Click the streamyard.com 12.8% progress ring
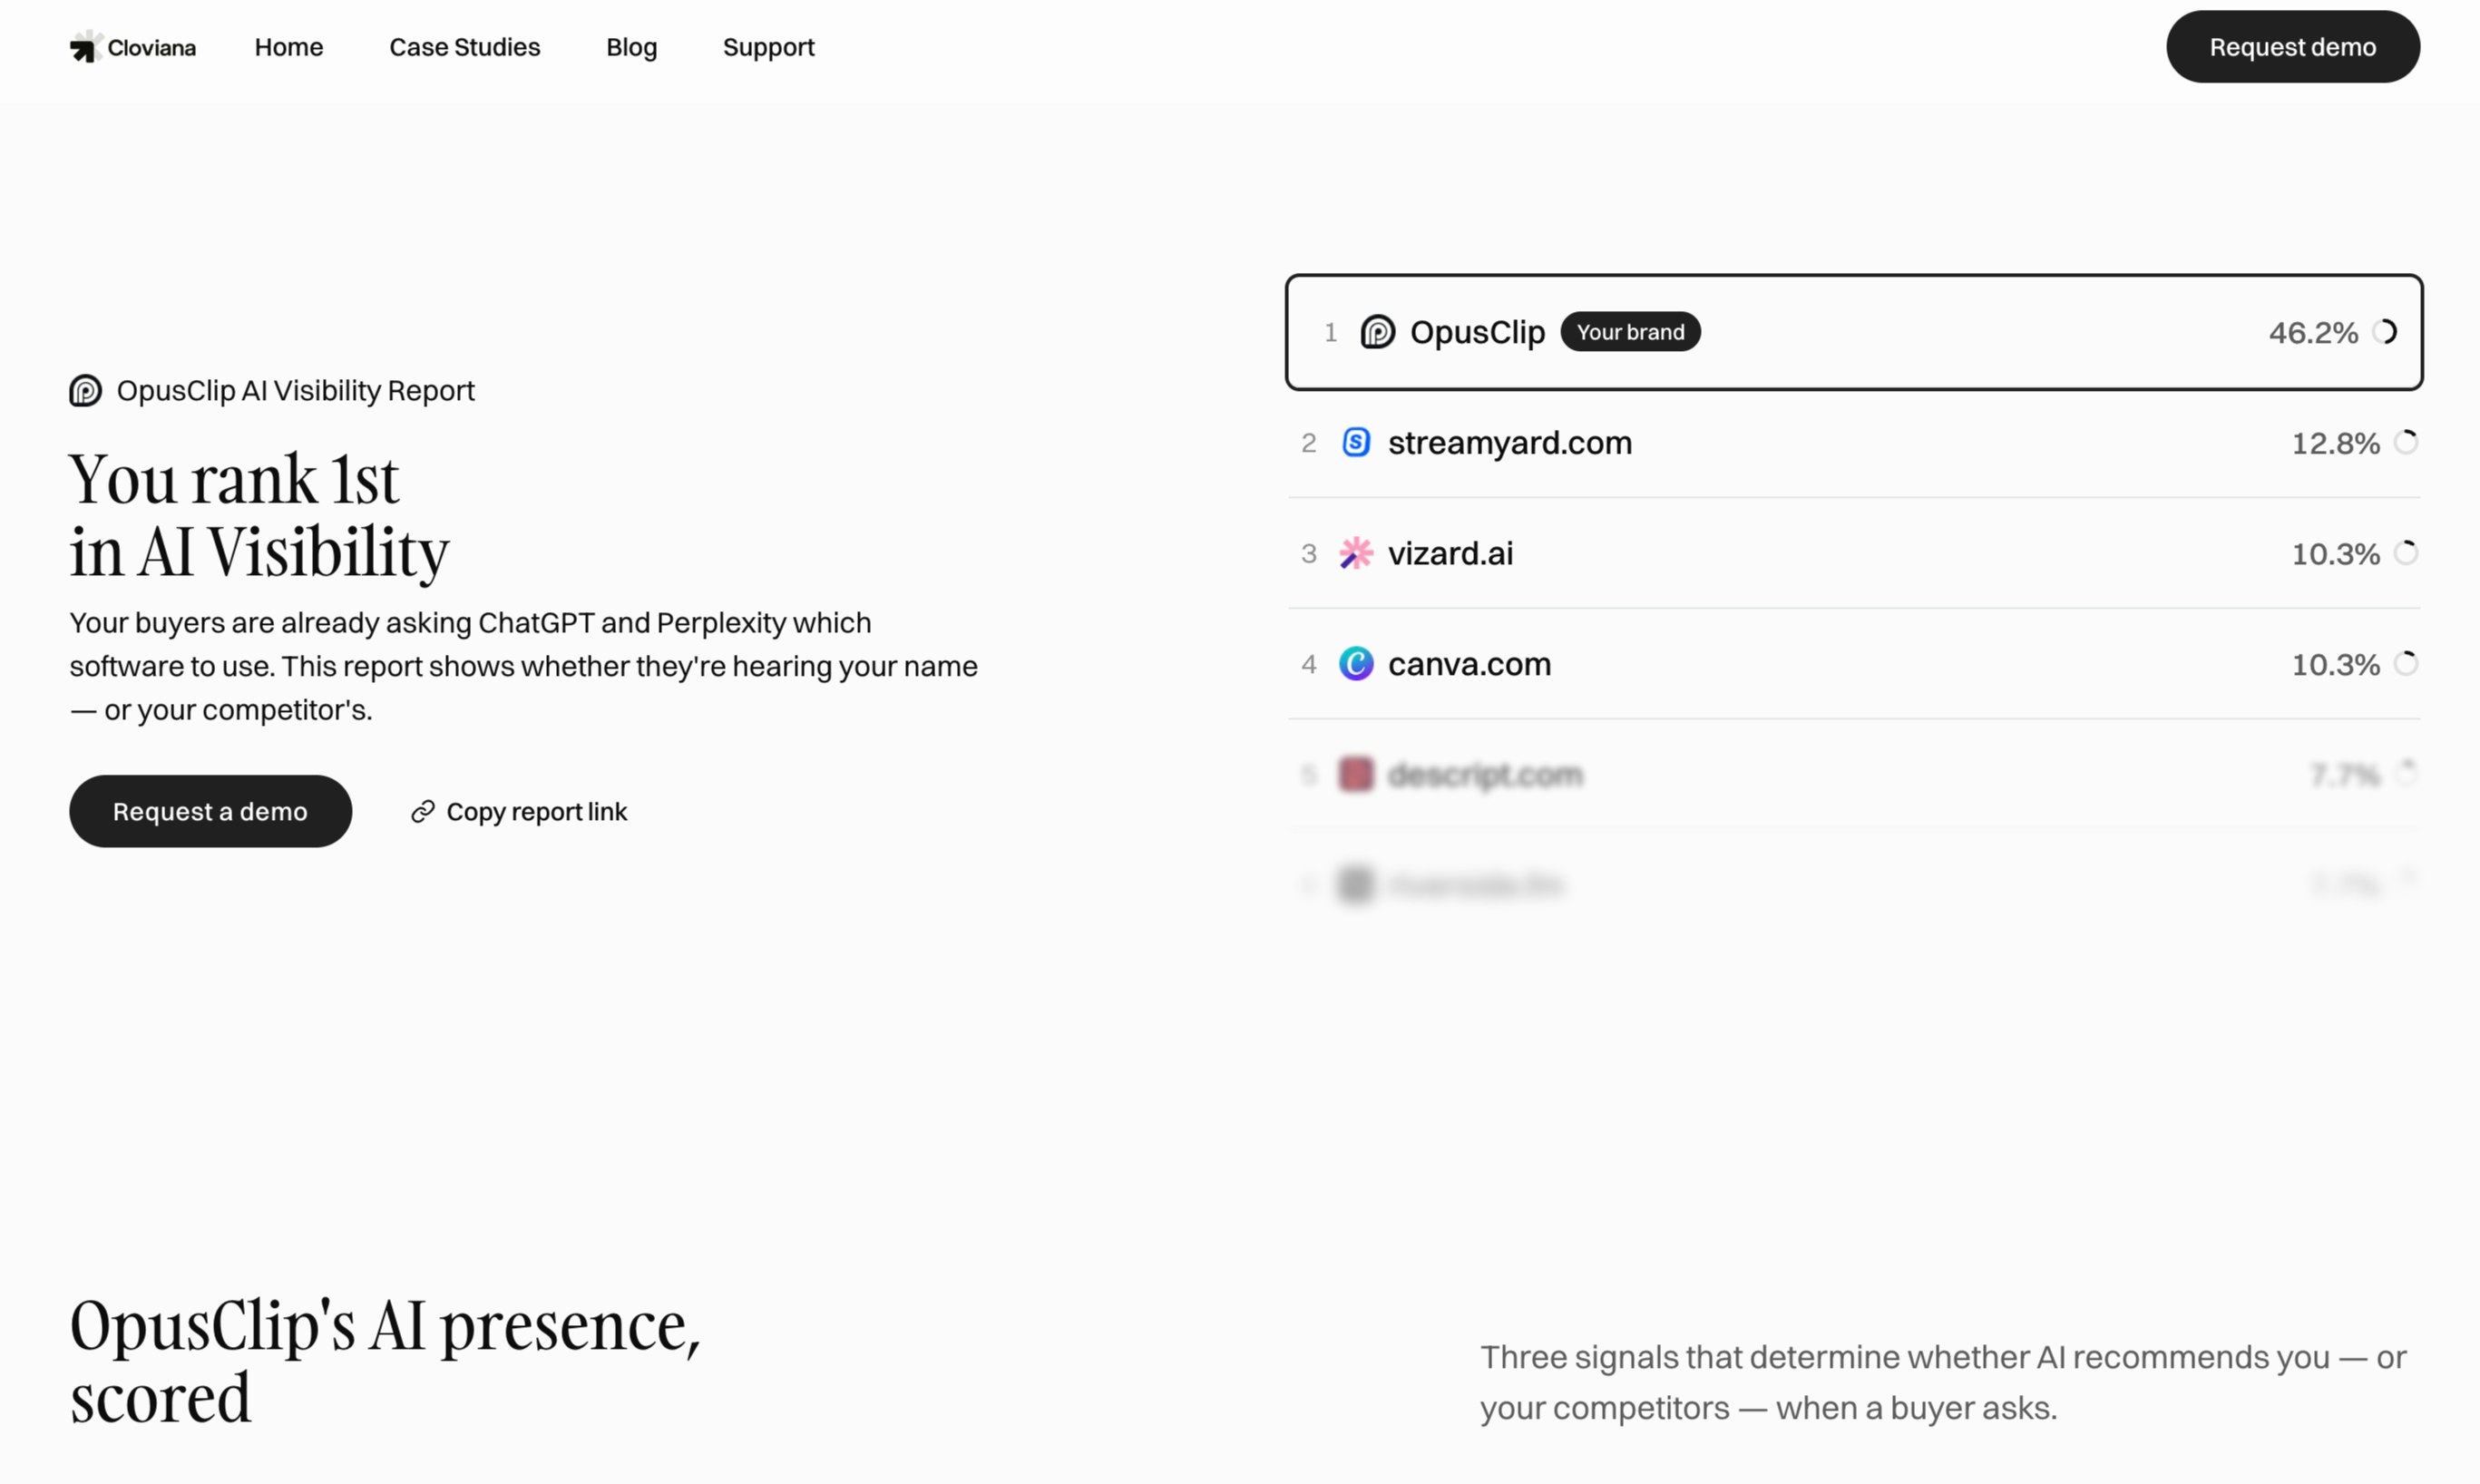This screenshot has height=1484, width=2480. 2406,442
